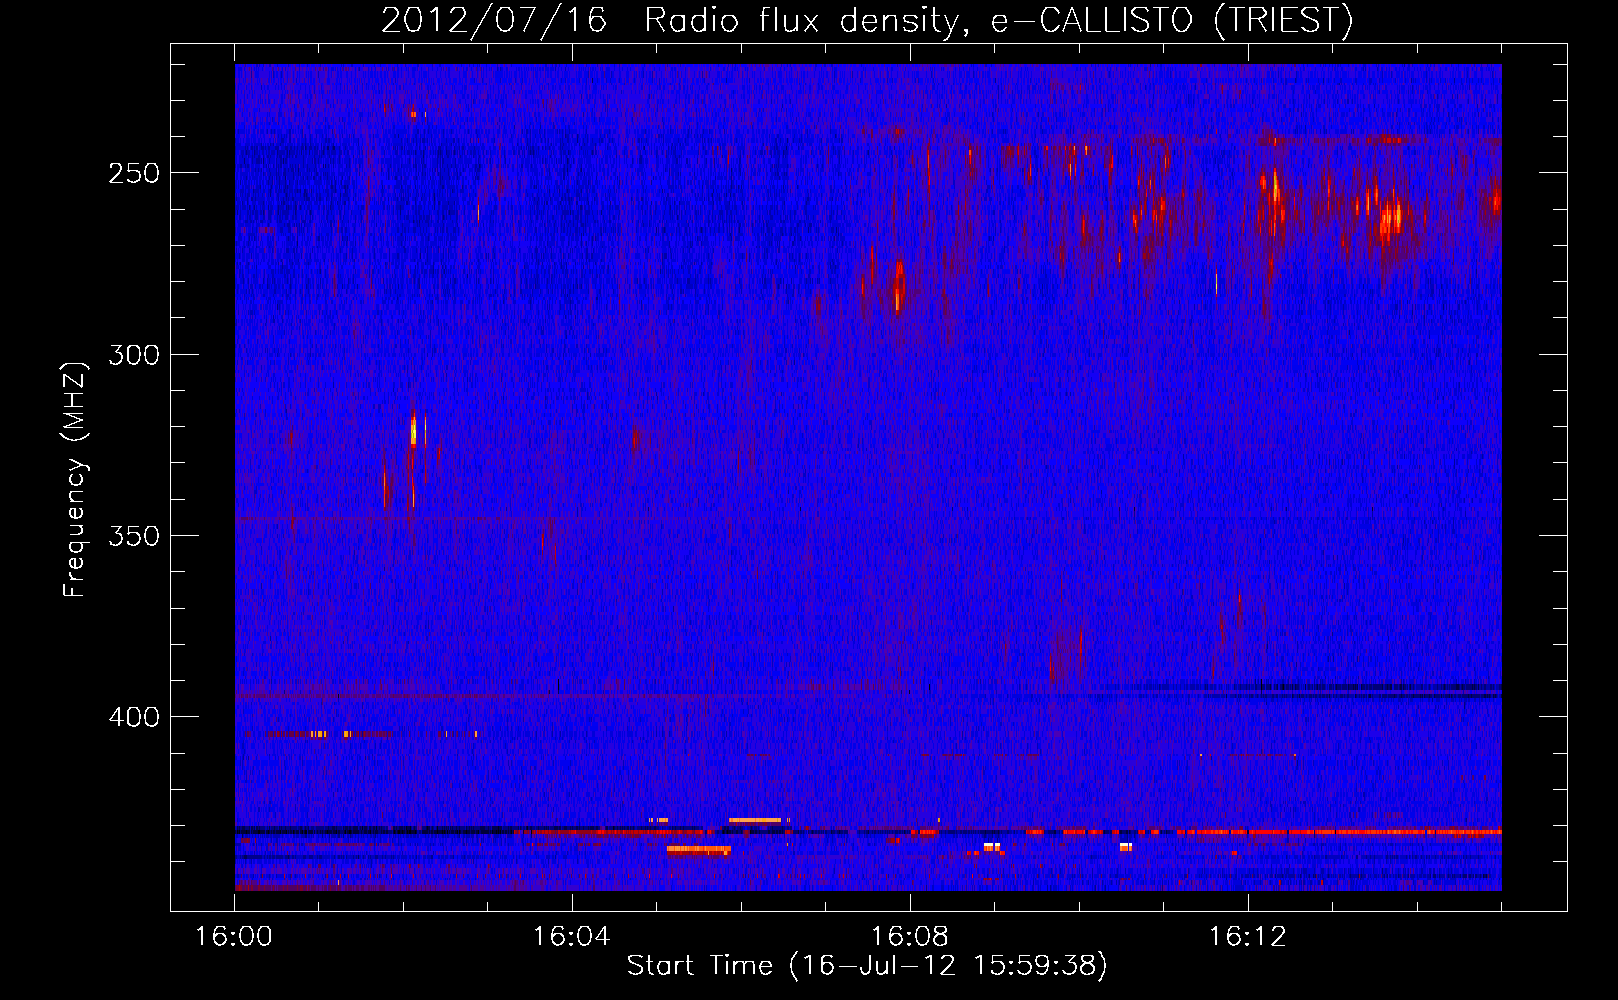Click the 'Frequency (MHZ)' y-axis label

click(75, 479)
